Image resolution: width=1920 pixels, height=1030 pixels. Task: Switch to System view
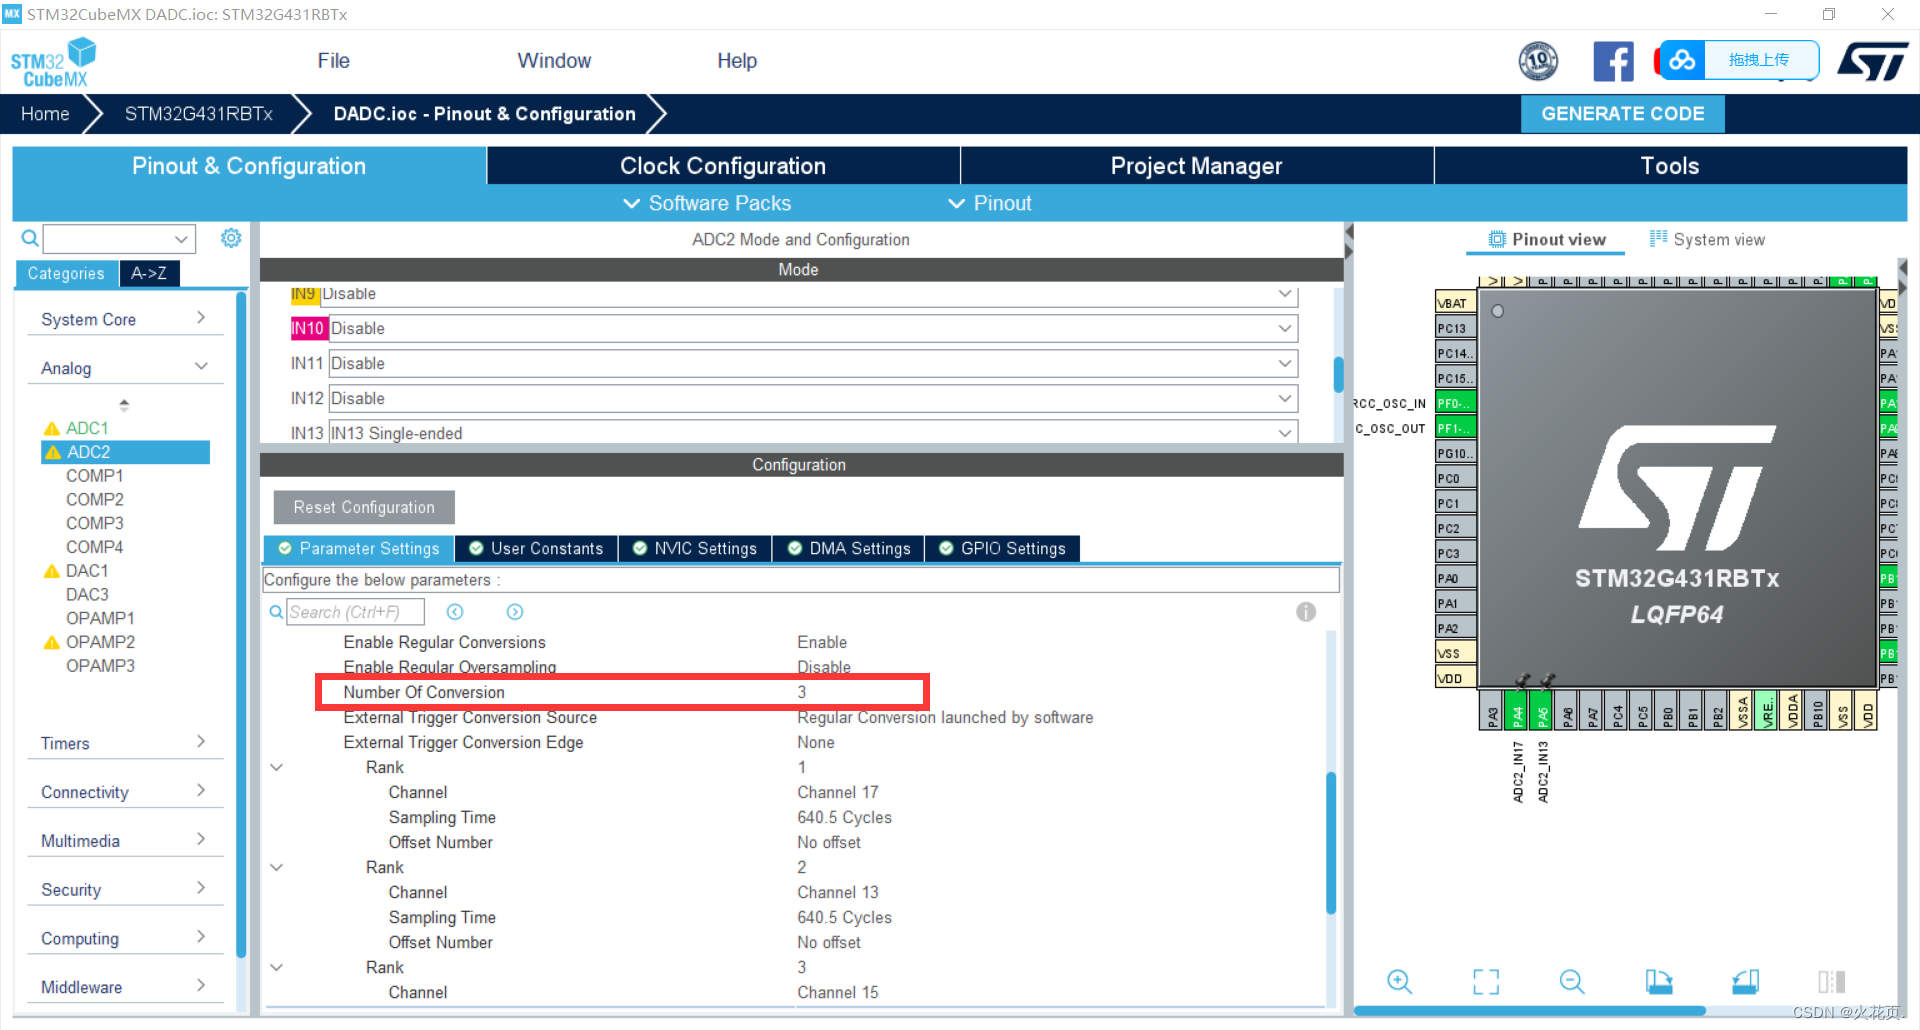point(1708,240)
